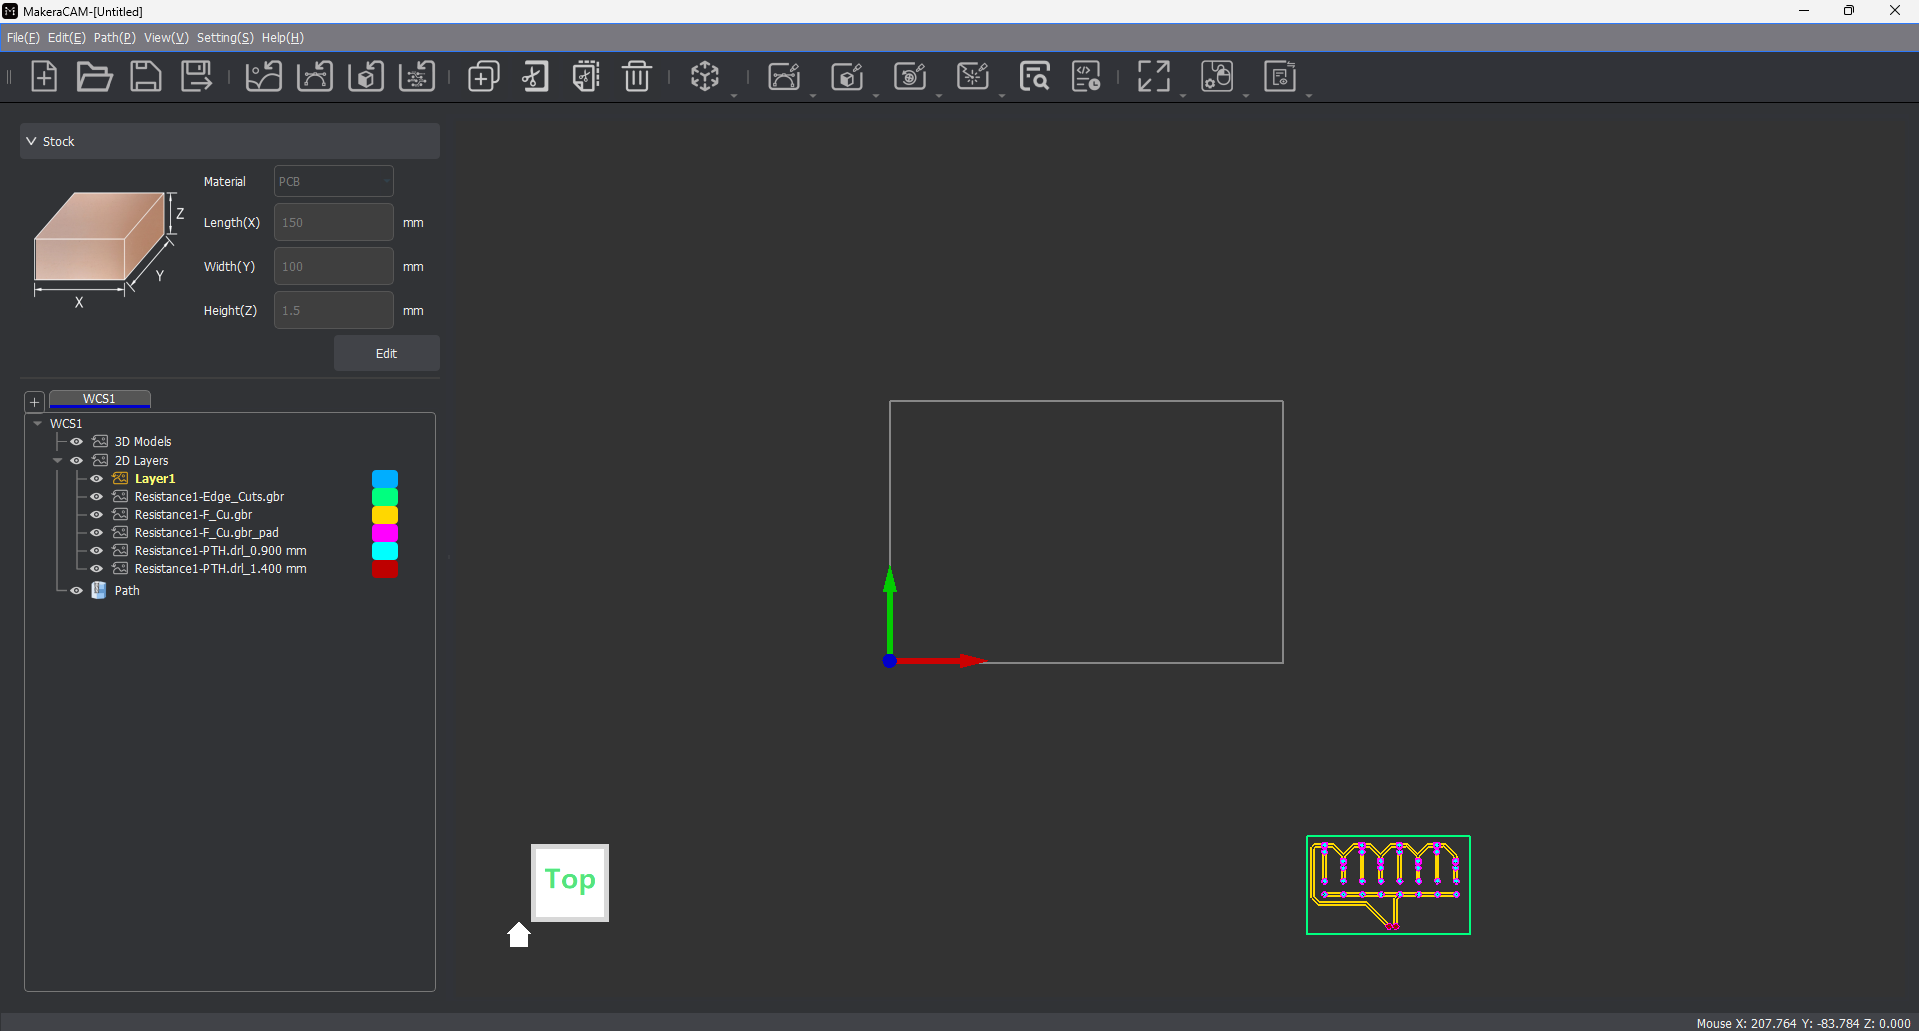Collapse the Stock panel
This screenshot has width=1919, height=1031.
(31, 141)
